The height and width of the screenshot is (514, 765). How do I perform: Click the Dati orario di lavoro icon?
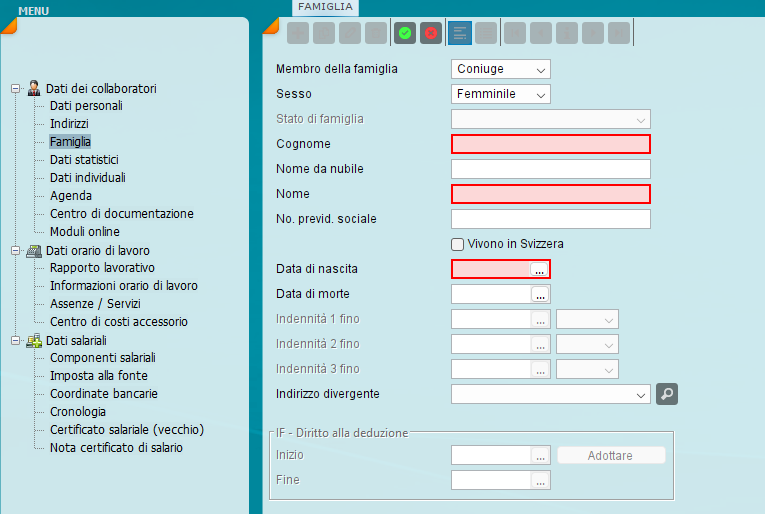coord(34,251)
